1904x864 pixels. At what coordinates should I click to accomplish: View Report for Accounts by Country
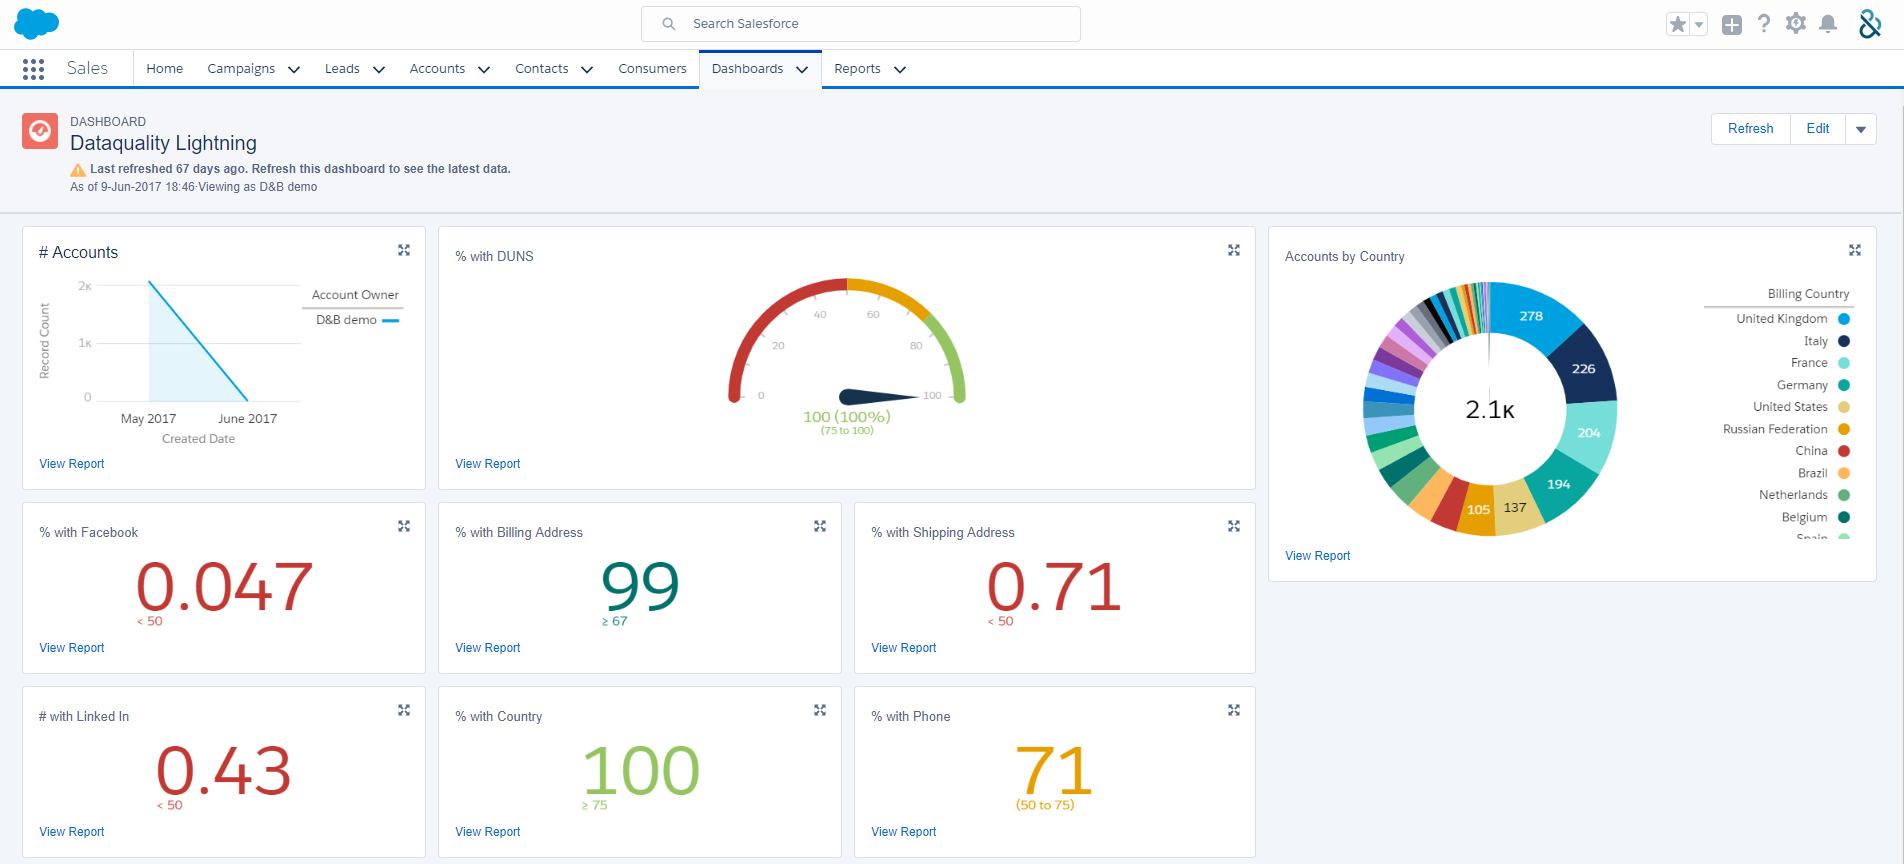(x=1318, y=556)
